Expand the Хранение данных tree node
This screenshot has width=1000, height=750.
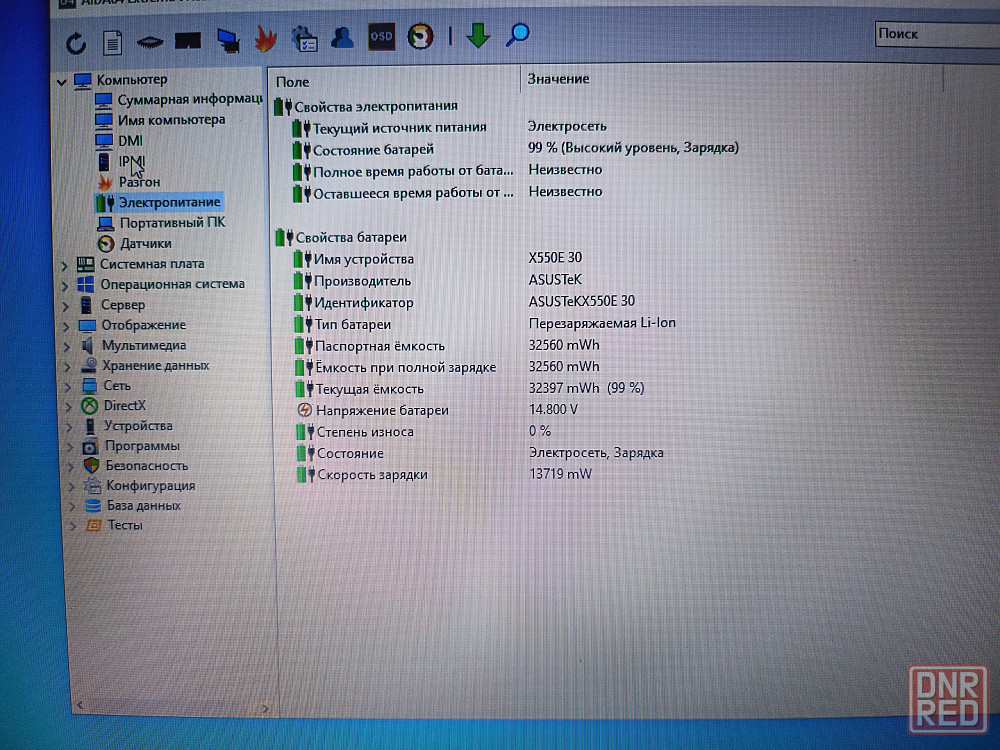[68, 367]
